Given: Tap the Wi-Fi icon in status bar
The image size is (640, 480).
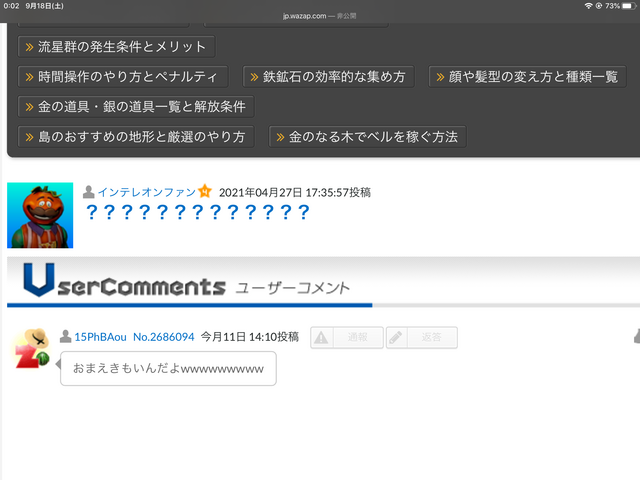Looking at the screenshot, I should (588, 6).
